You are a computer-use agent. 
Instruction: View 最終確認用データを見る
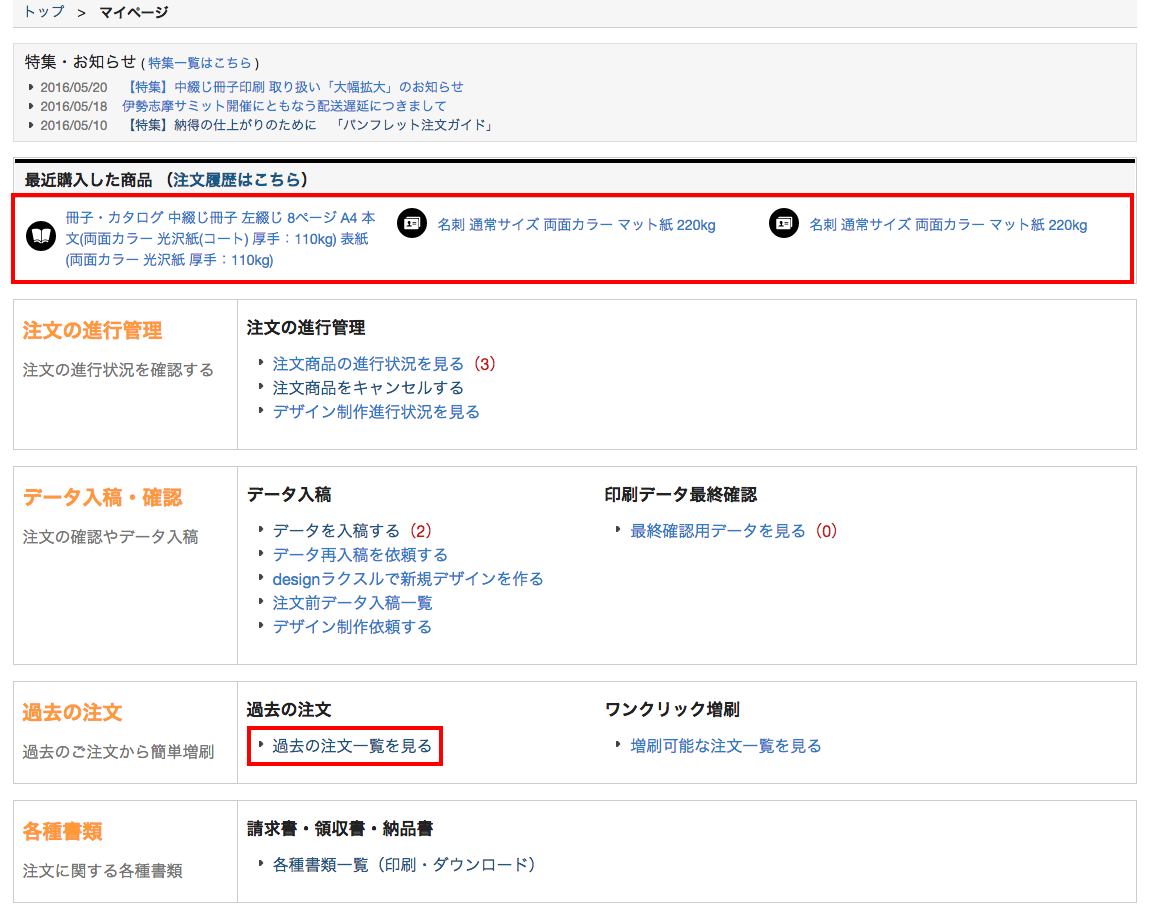[x=717, y=531]
